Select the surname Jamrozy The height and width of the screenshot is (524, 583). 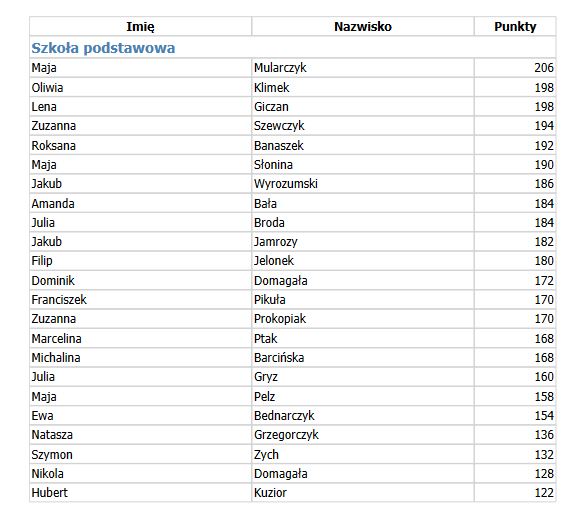point(276,242)
